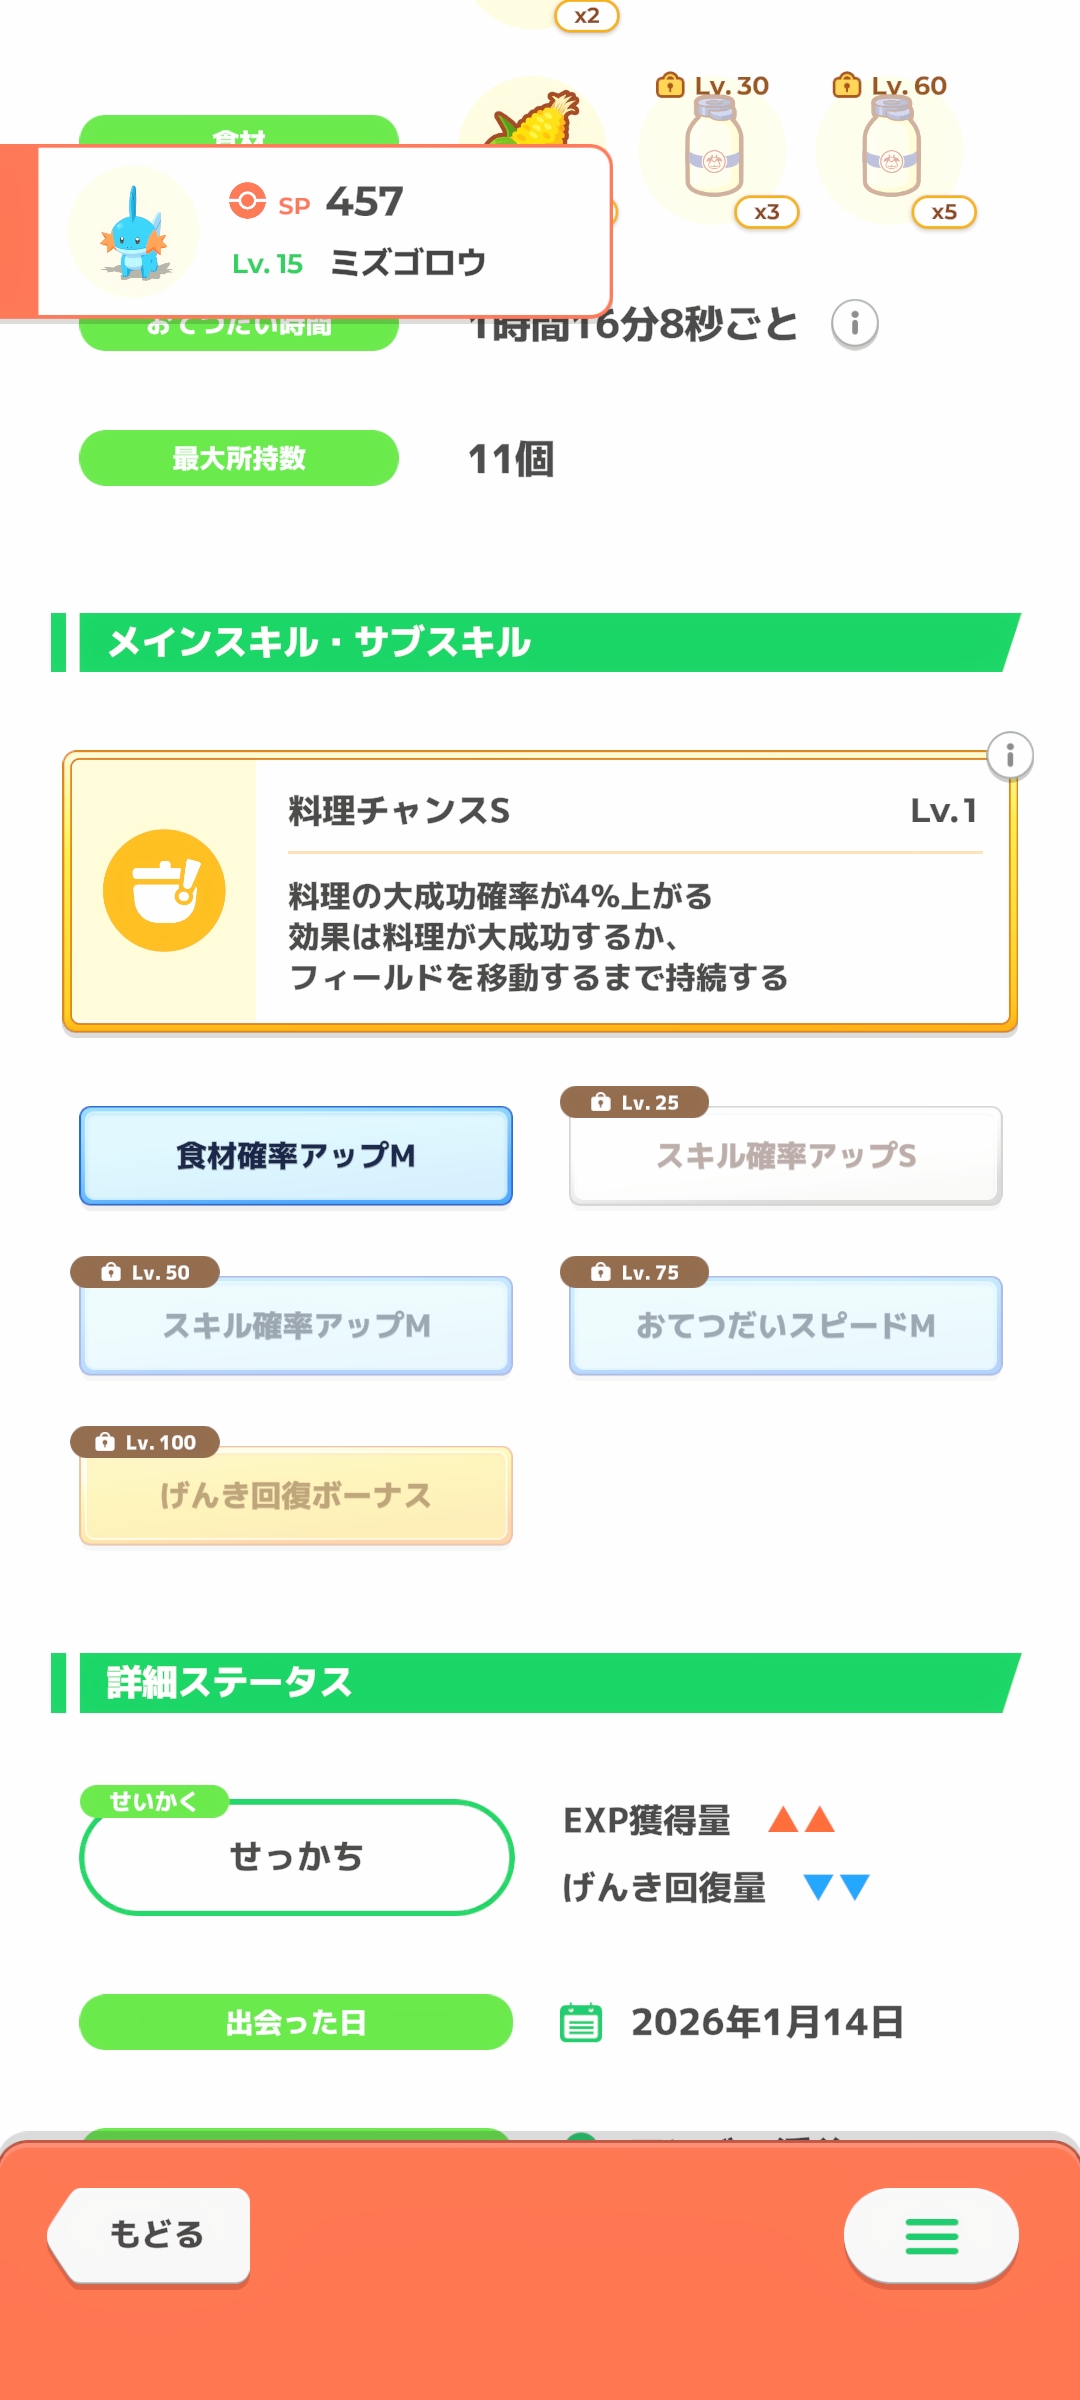Tap the info icon beside helping time

(855, 324)
